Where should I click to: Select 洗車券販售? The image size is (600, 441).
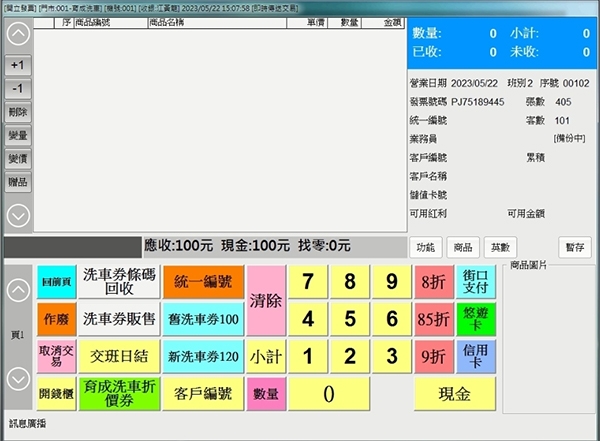[119, 319]
